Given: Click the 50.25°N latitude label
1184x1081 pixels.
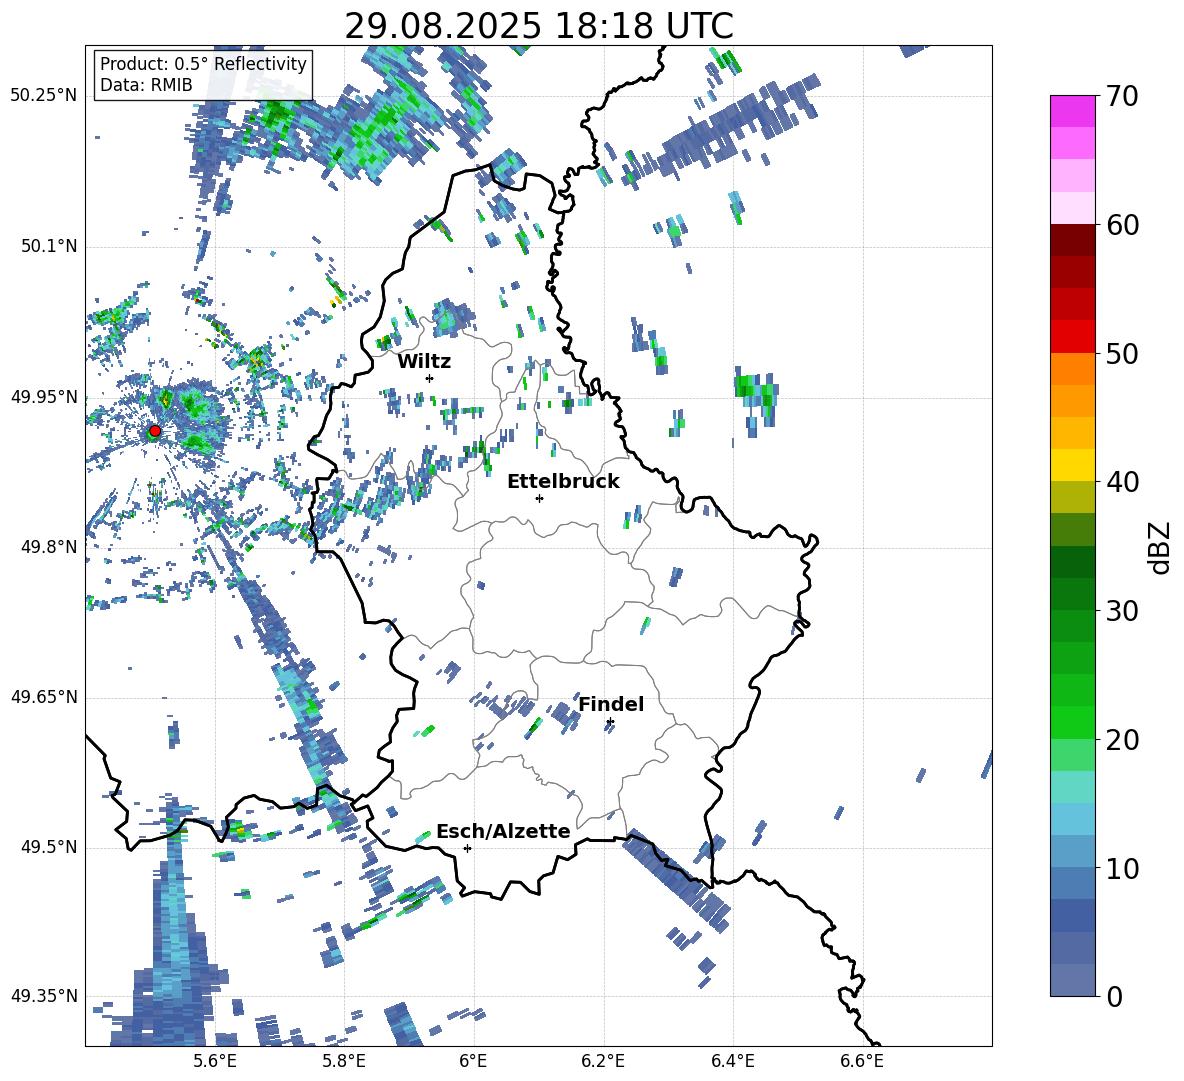Looking at the screenshot, I should (x=44, y=96).
